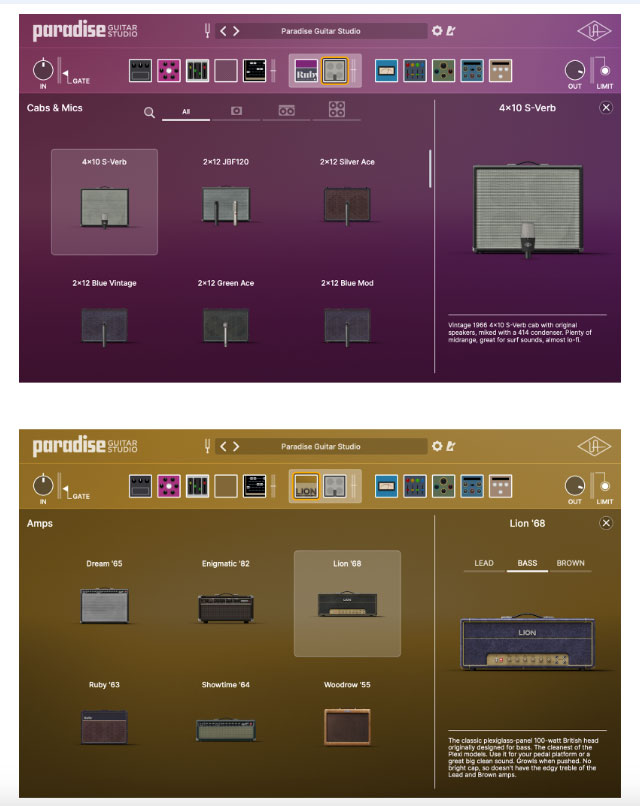Pick the 2×12 Silver Ace cabinet
The height and width of the screenshot is (806, 640).
347,195
